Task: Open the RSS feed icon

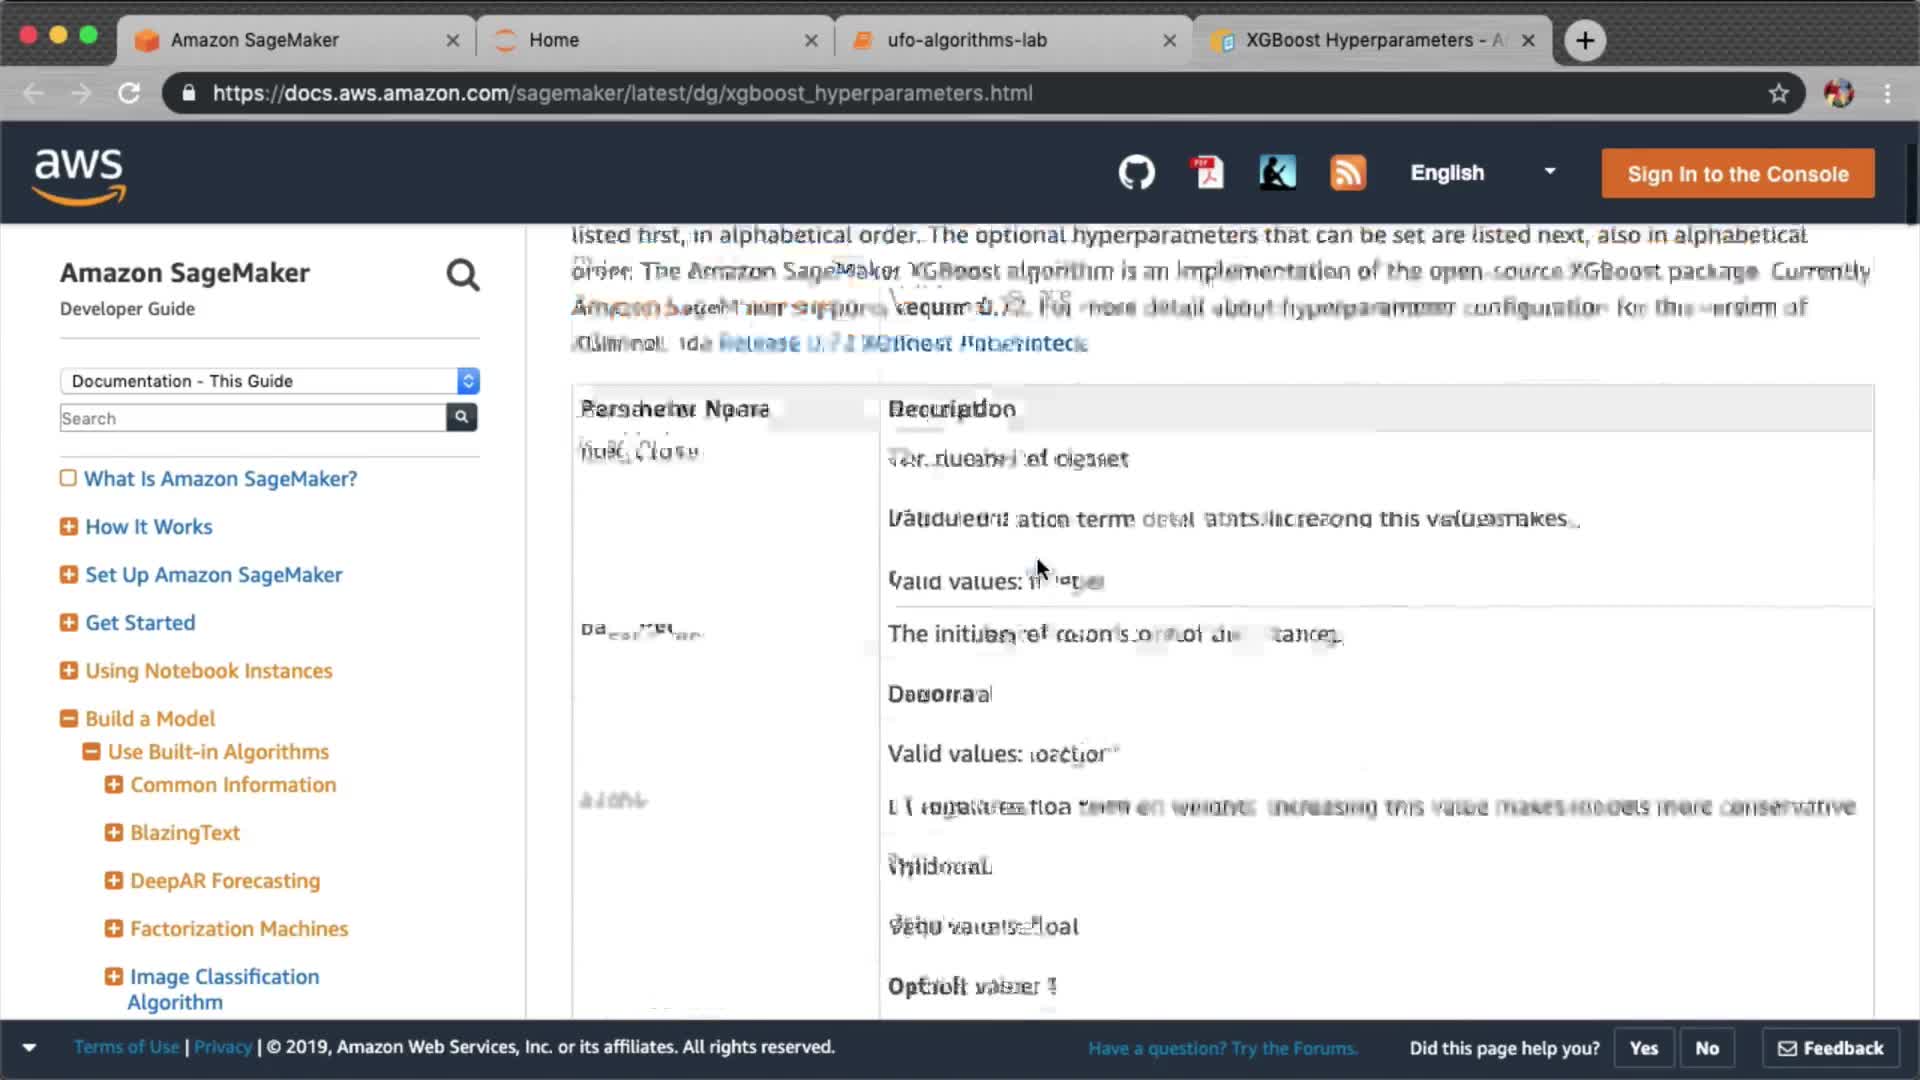Action: [1347, 173]
